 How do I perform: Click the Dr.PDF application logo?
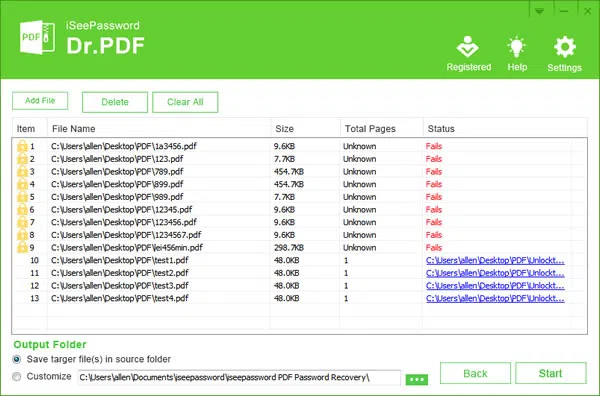37,37
